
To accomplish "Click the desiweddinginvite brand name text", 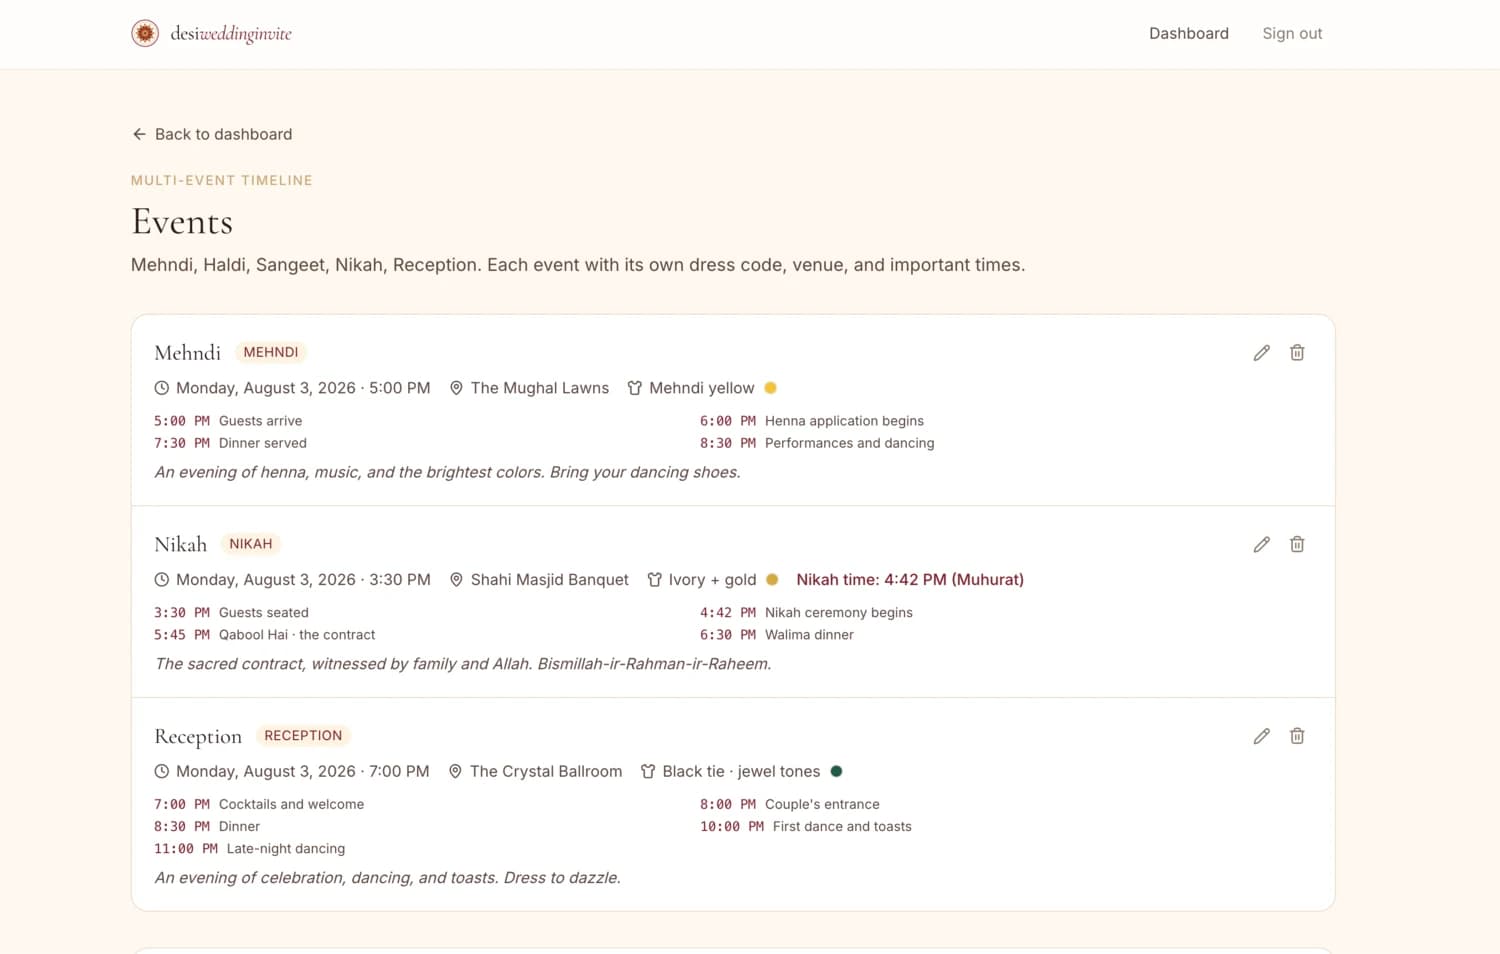I will (x=231, y=34).
